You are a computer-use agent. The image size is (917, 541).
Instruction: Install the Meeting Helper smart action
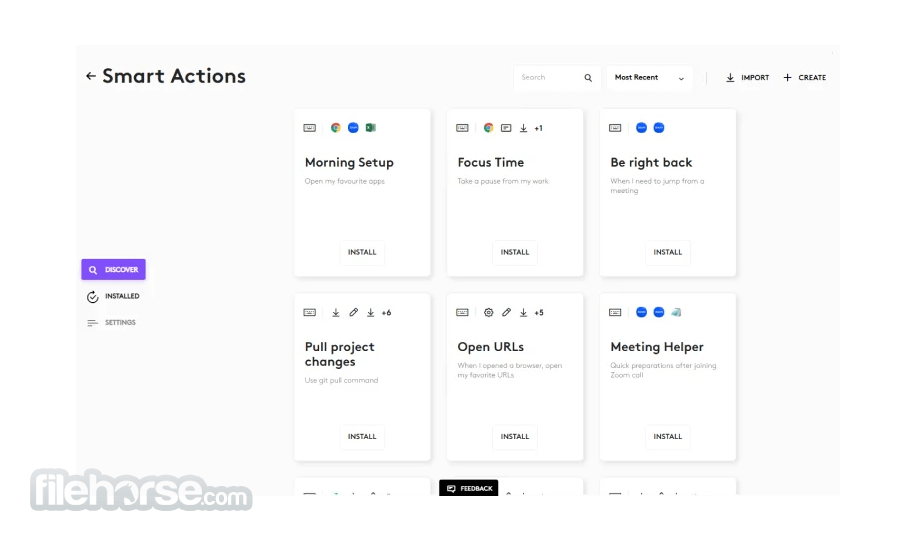click(x=667, y=436)
